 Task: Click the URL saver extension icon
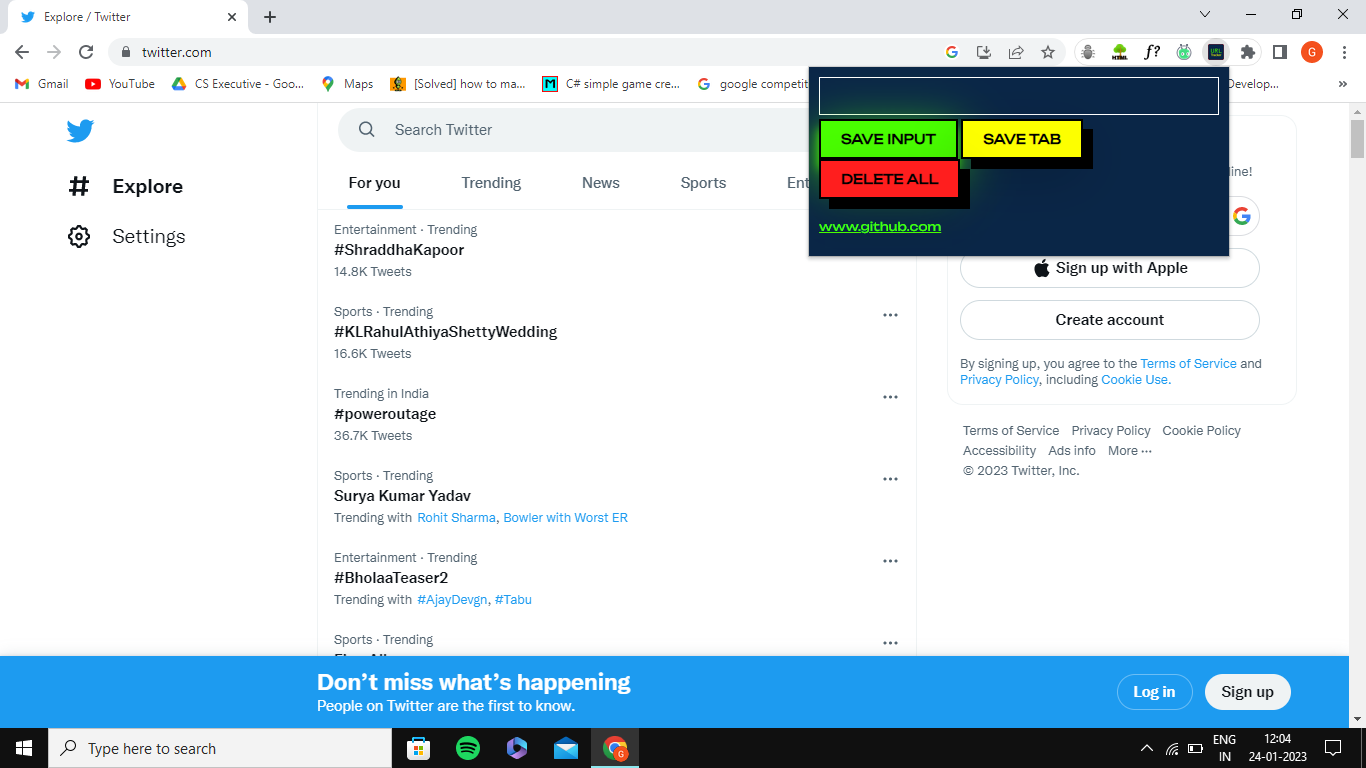(1216, 52)
